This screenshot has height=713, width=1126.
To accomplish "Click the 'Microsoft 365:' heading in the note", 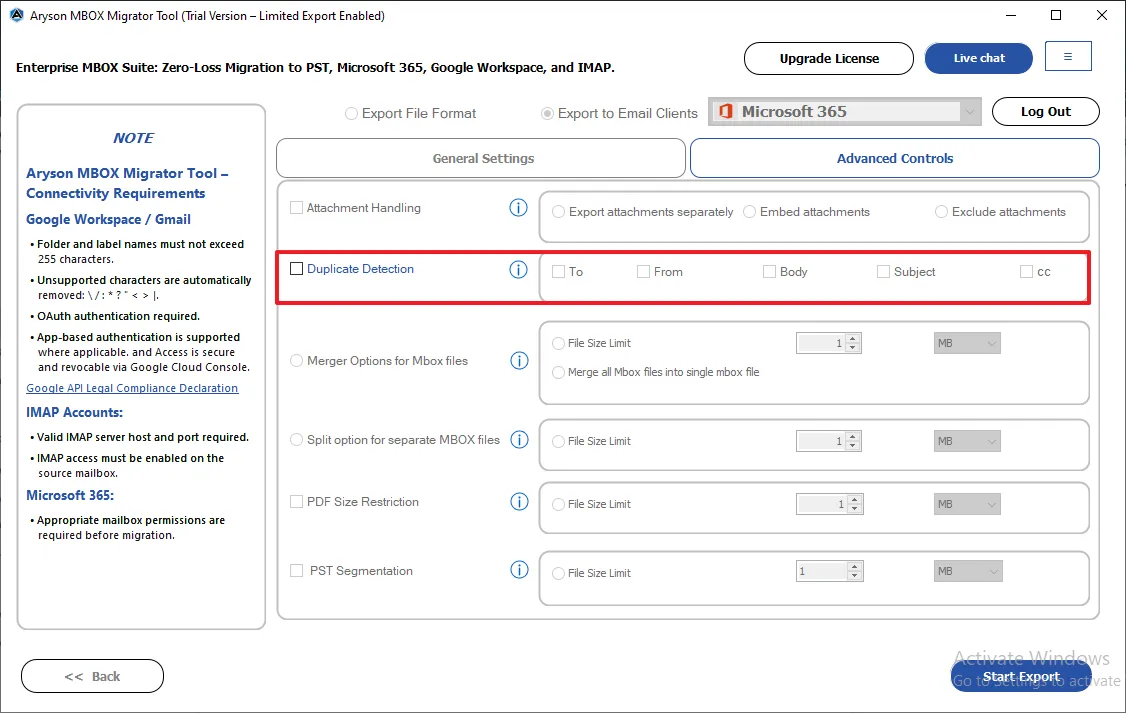I will point(70,495).
